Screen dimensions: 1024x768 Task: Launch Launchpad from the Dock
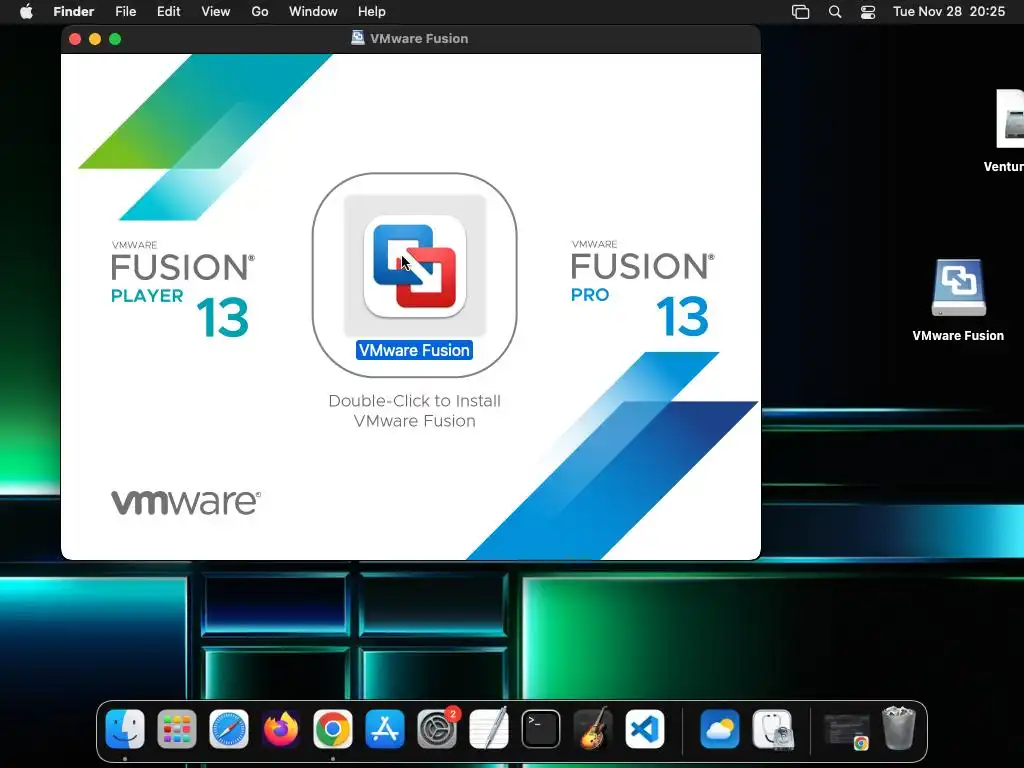point(176,729)
